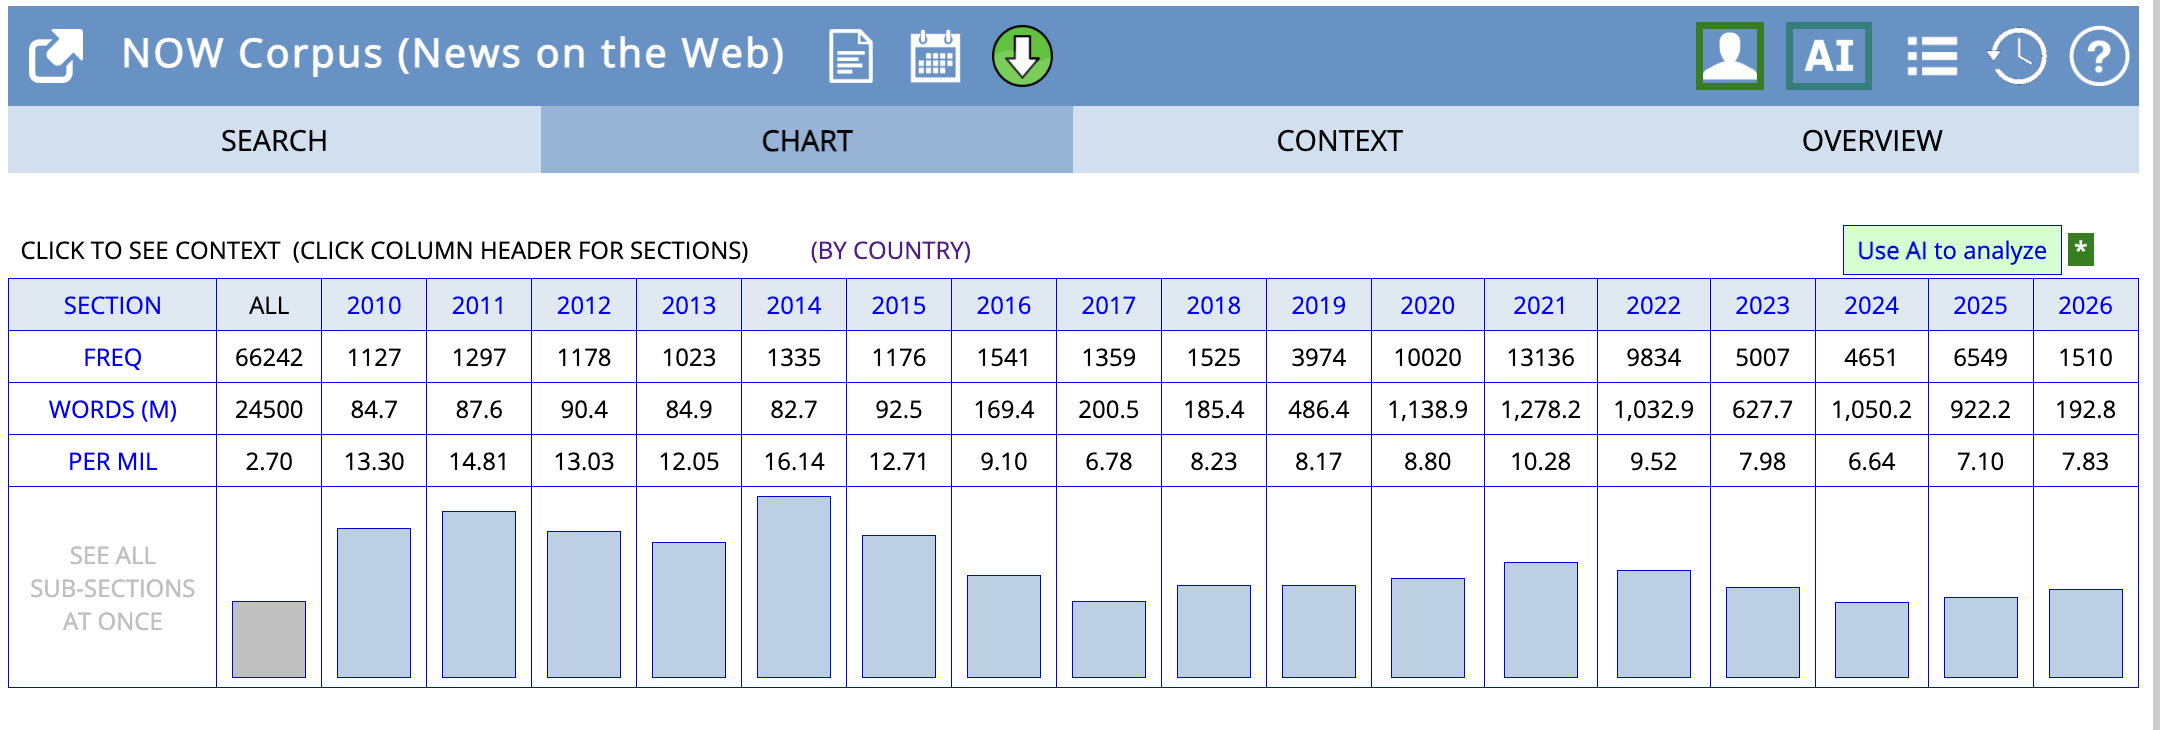Screen dimensions: 2160x730
Task: Open the OVERVIEW tab
Action: [1871, 141]
